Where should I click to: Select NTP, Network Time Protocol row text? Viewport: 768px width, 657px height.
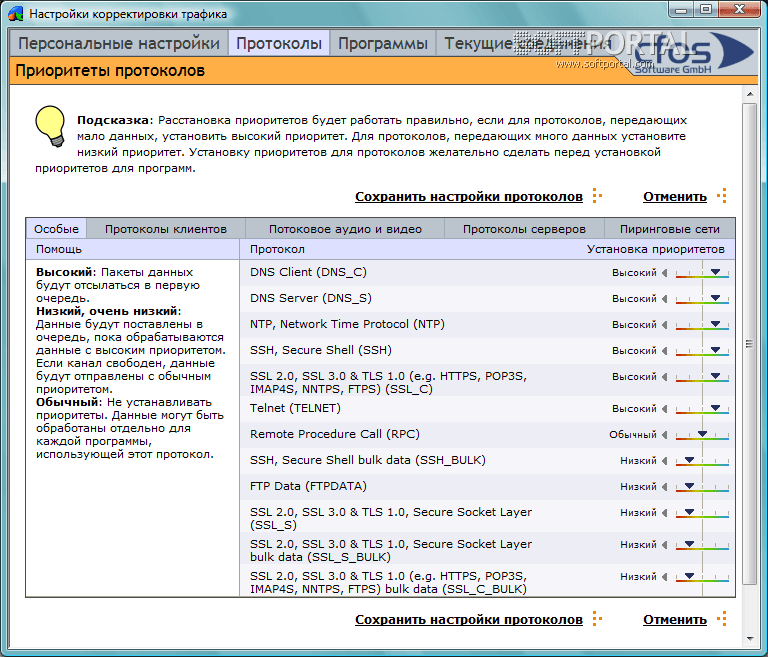pyautogui.click(x=347, y=324)
